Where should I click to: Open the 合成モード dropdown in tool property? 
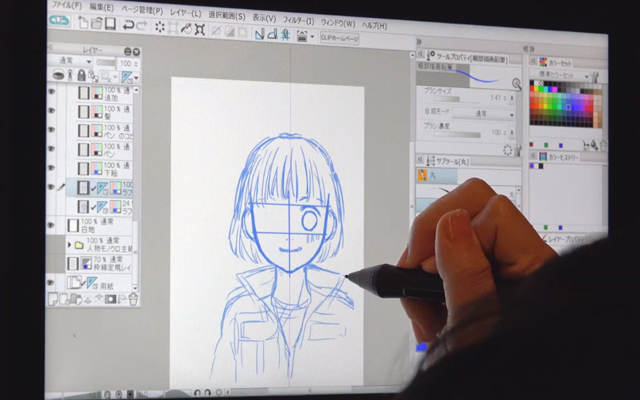coord(483,114)
